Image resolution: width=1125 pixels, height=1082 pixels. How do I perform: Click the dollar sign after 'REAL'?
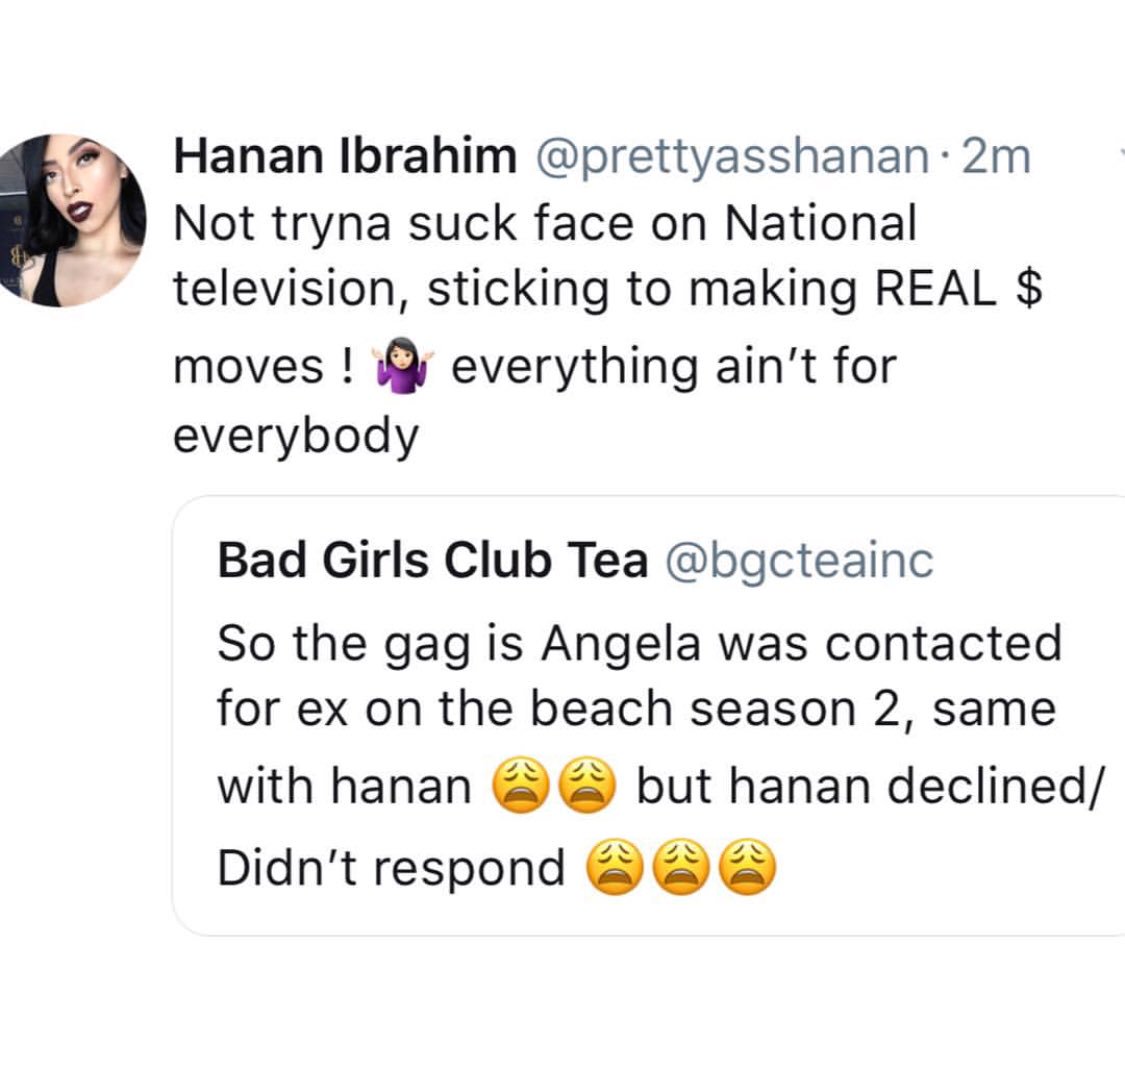tap(1030, 288)
